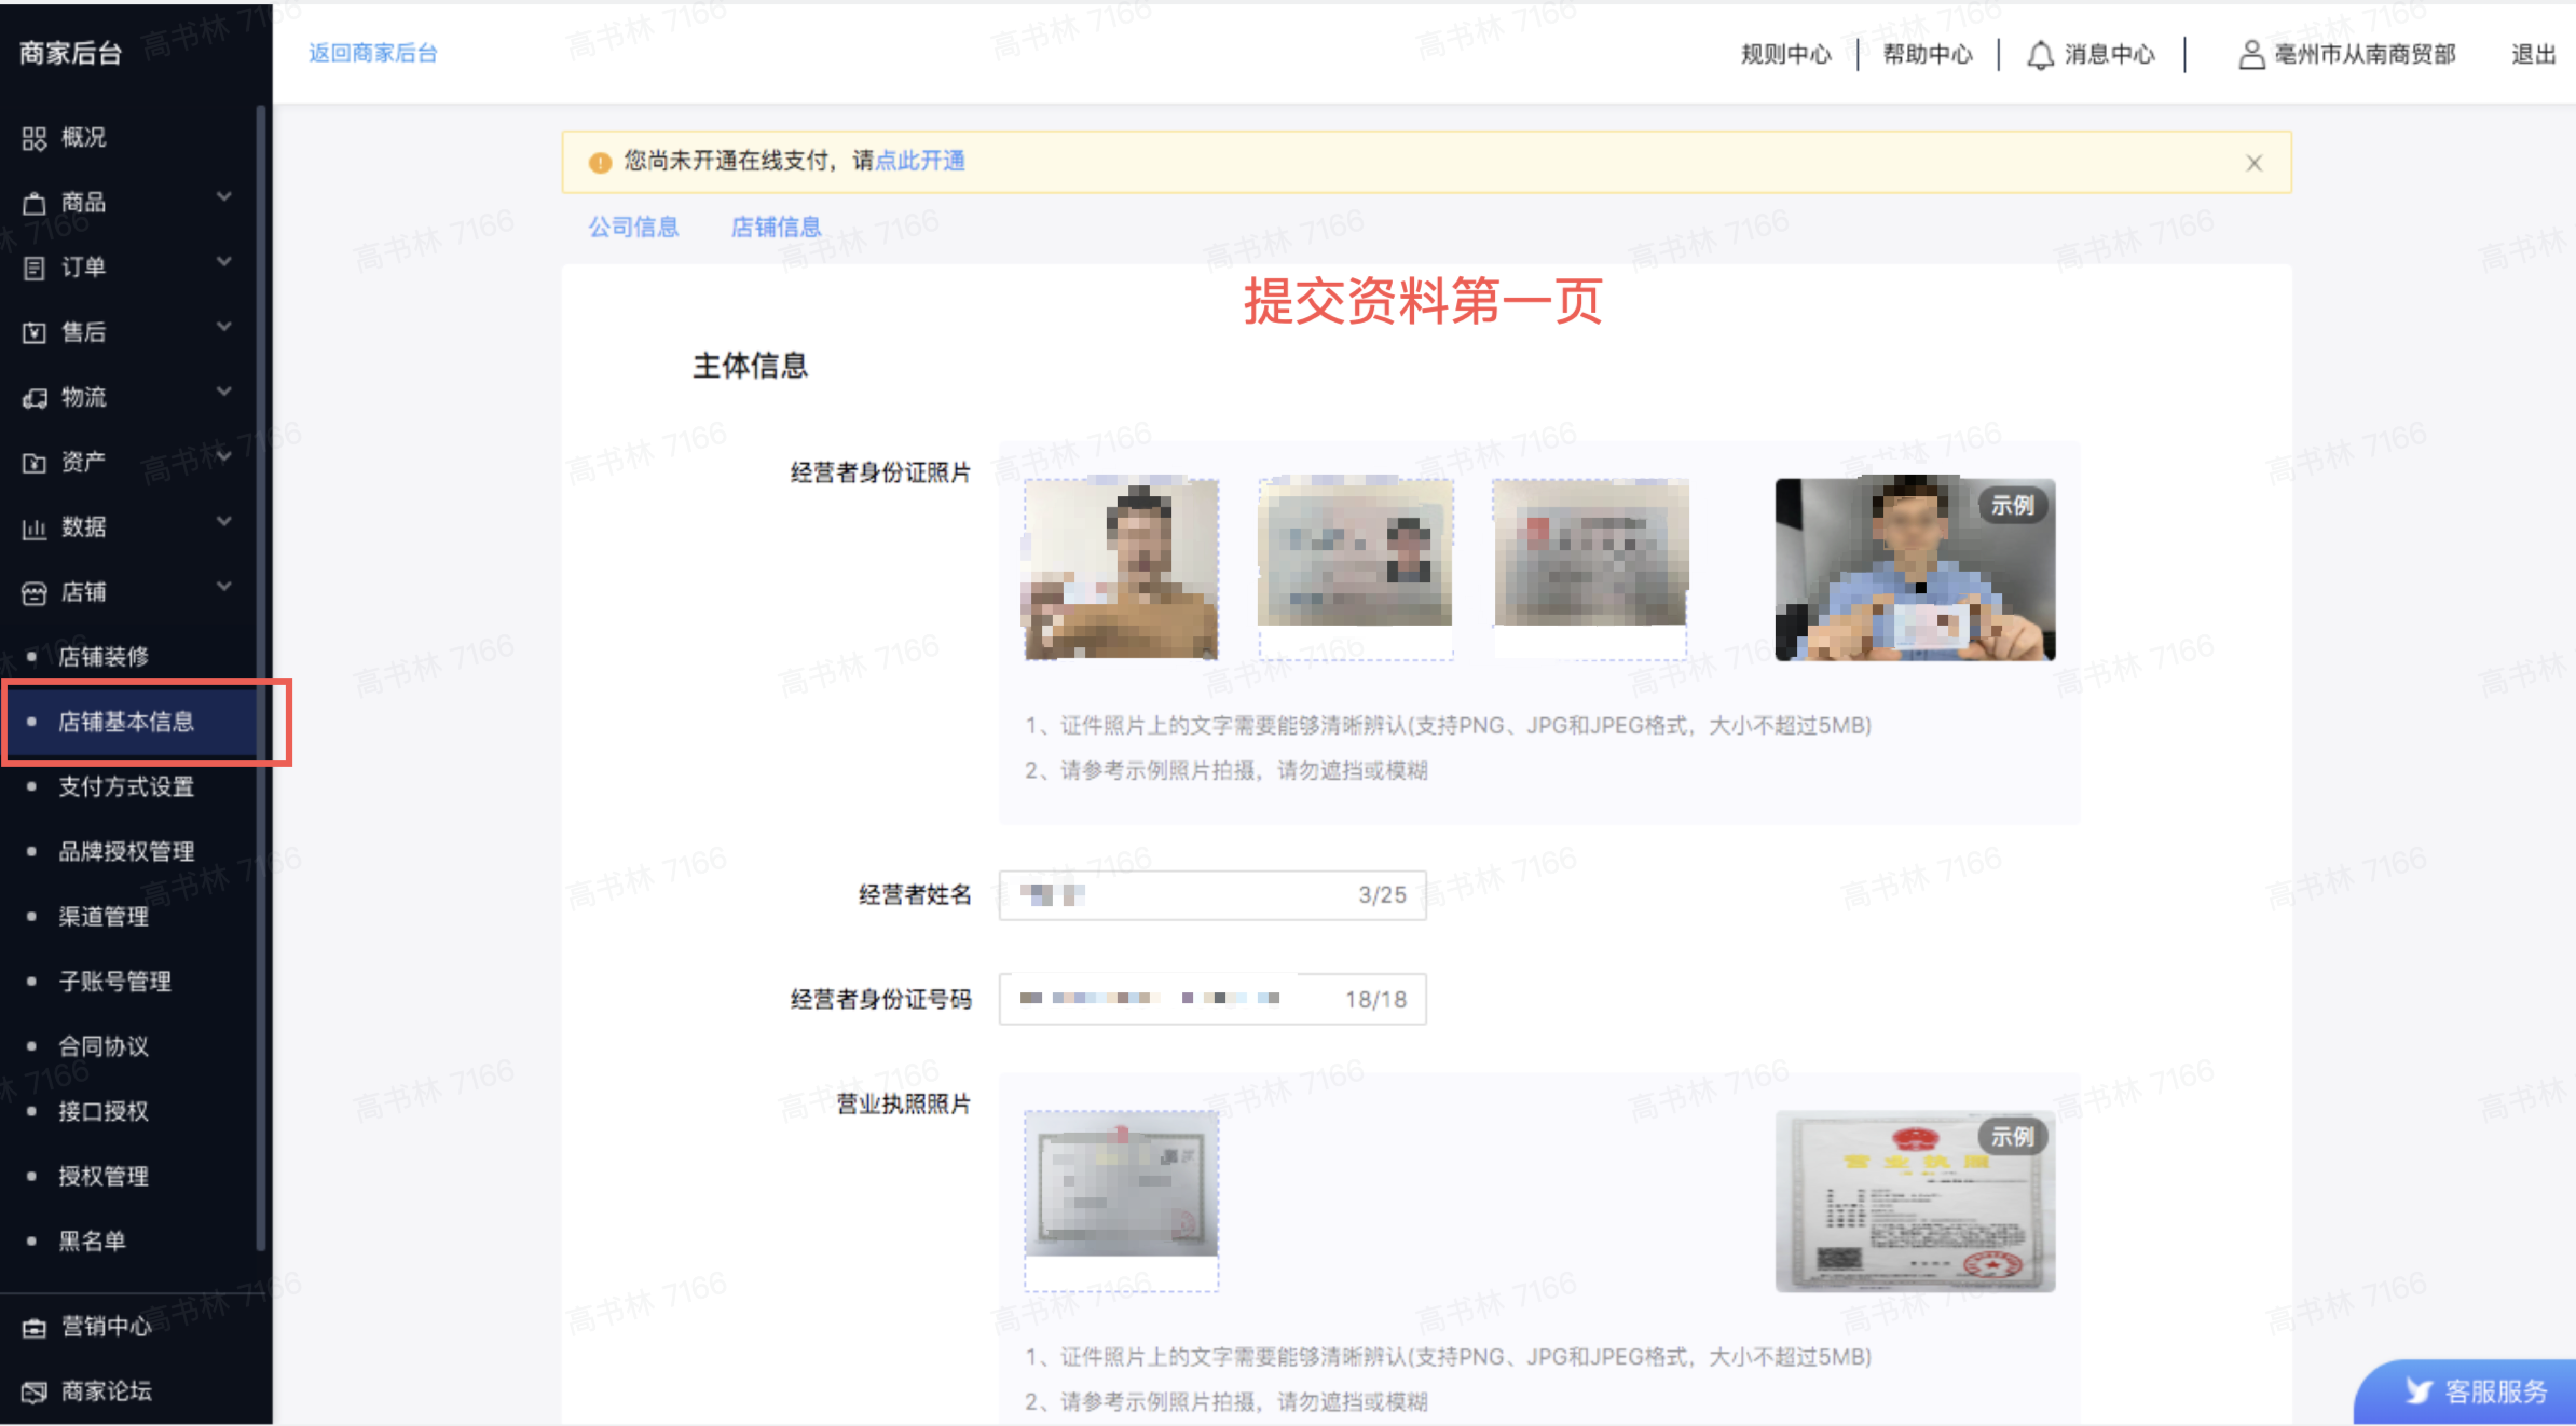Open 授权管理 in the sidebar
The width and height of the screenshot is (2576, 1426).
[103, 1177]
